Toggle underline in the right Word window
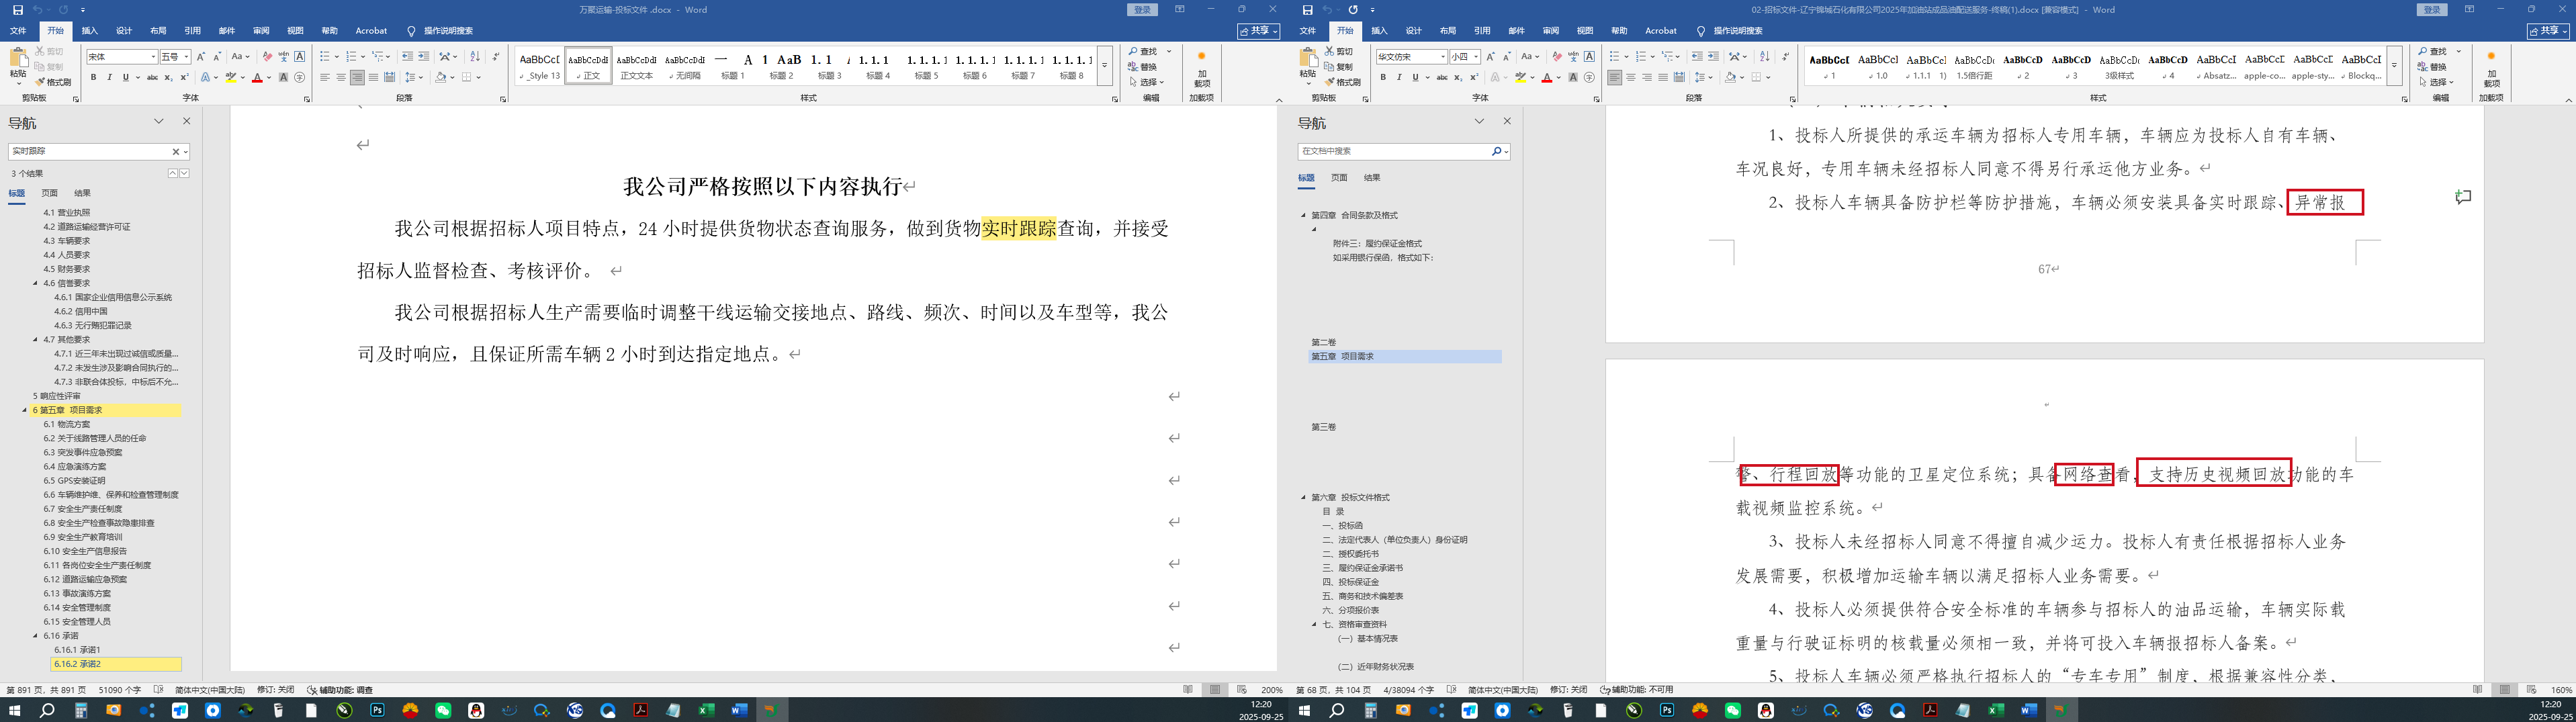Image resolution: width=2576 pixels, height=722 pixels. click(x=1415, y=77)
